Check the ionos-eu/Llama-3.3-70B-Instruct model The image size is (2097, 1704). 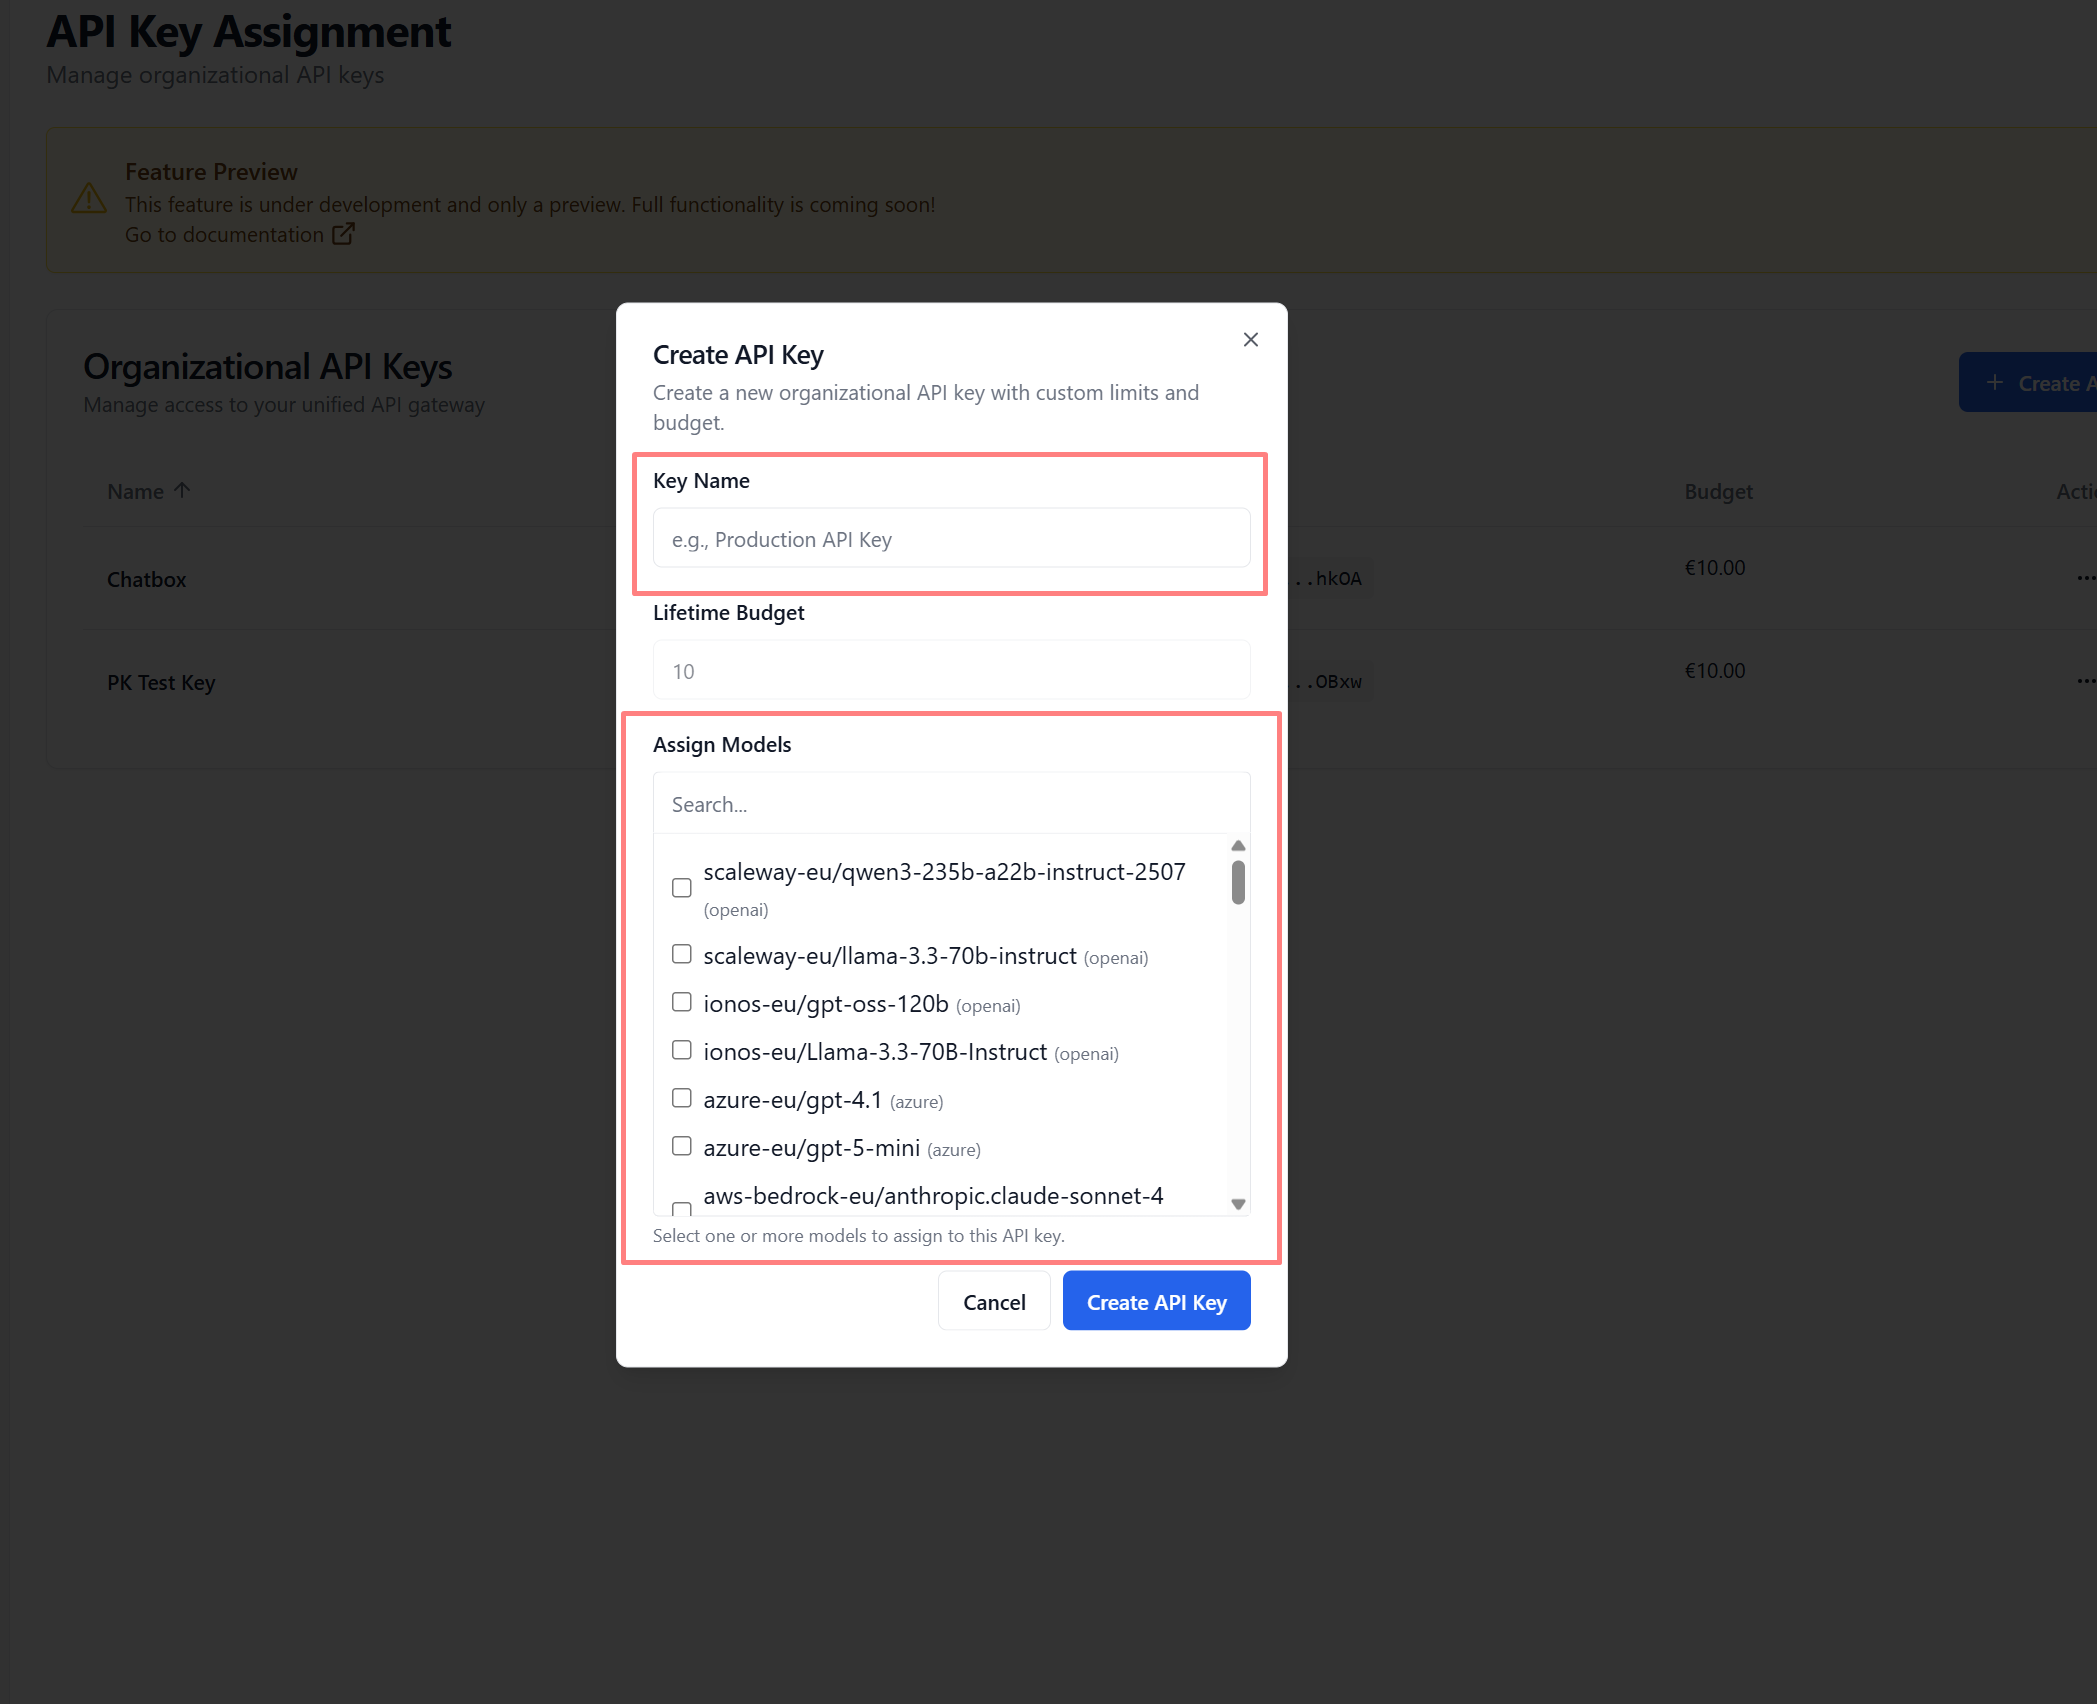pyautogui.click(x=681, y=1049)
